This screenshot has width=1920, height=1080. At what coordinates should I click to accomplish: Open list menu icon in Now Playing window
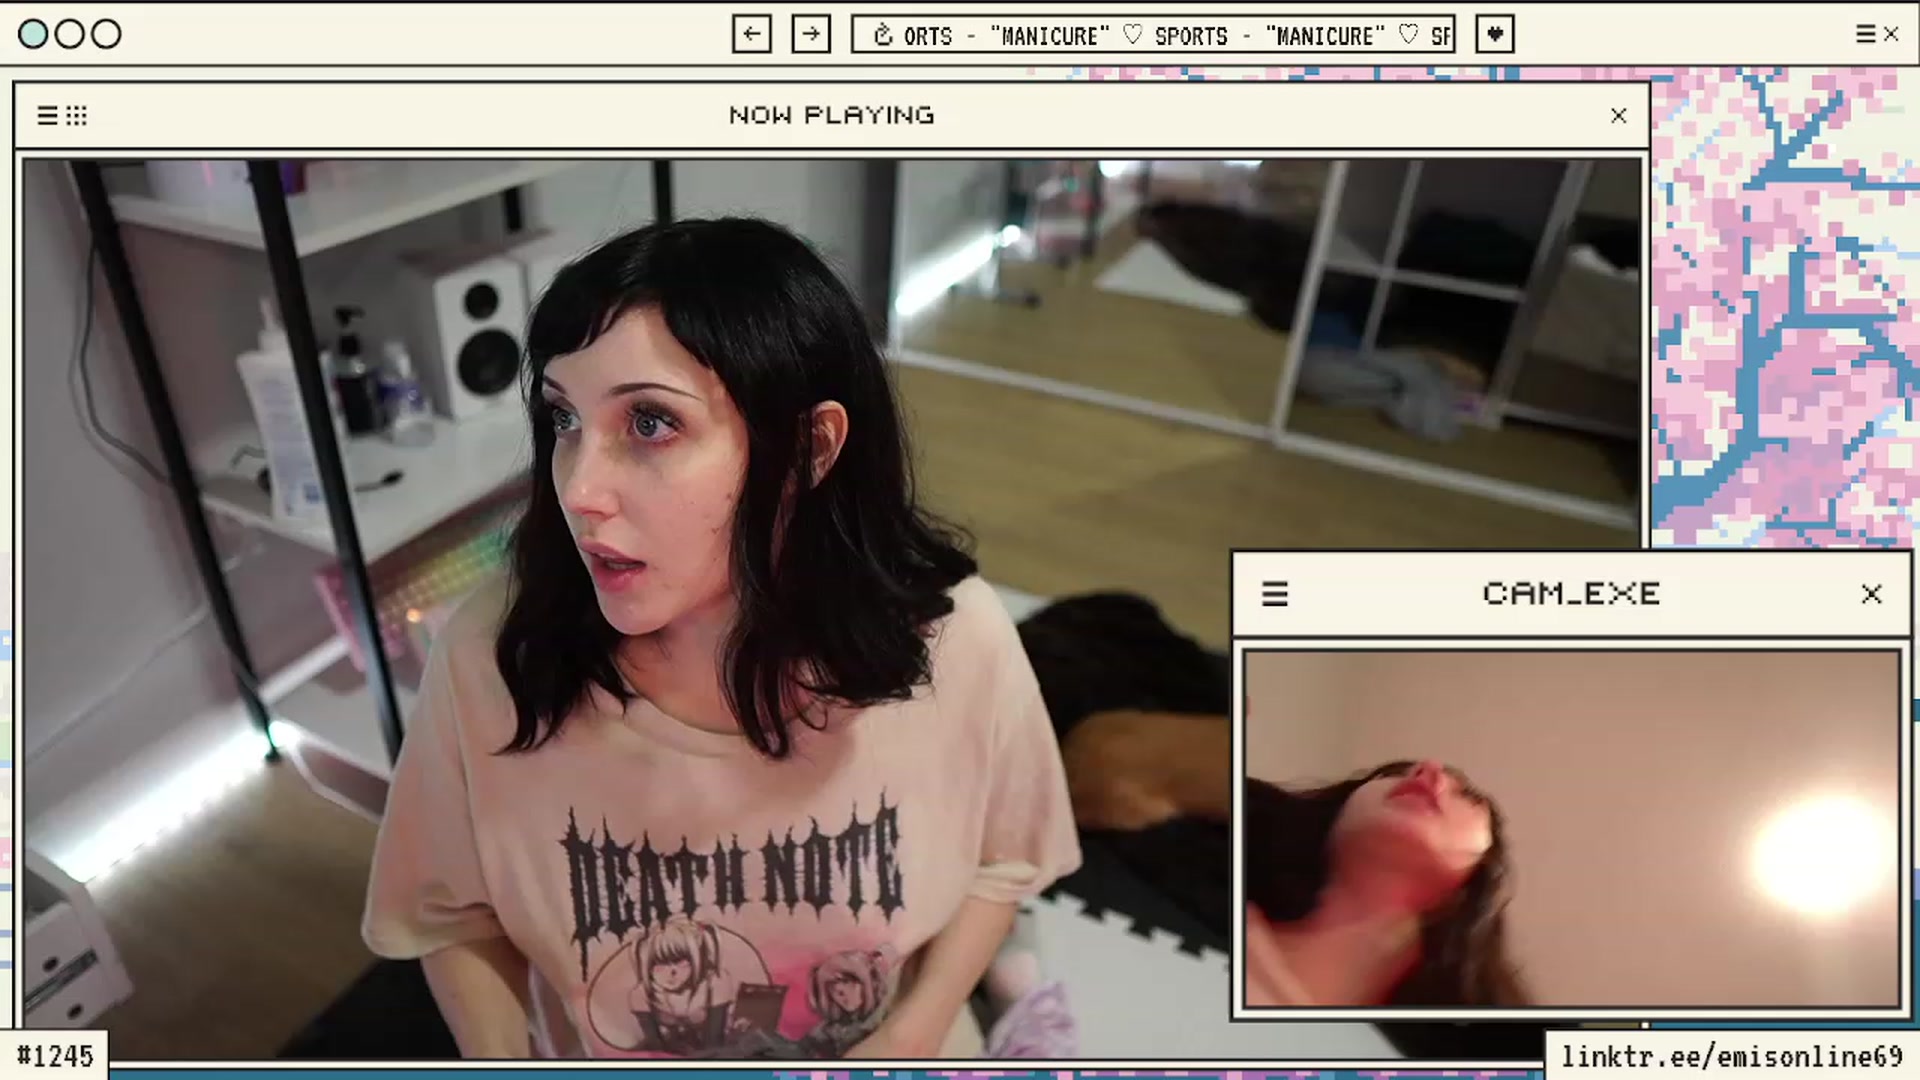click(x=47, y=116)
